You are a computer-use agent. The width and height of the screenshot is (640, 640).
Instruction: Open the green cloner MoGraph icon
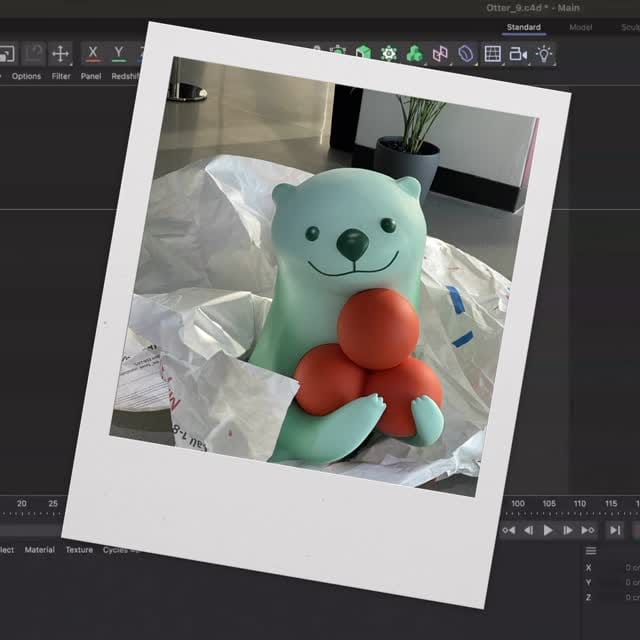tap(414, 53)
